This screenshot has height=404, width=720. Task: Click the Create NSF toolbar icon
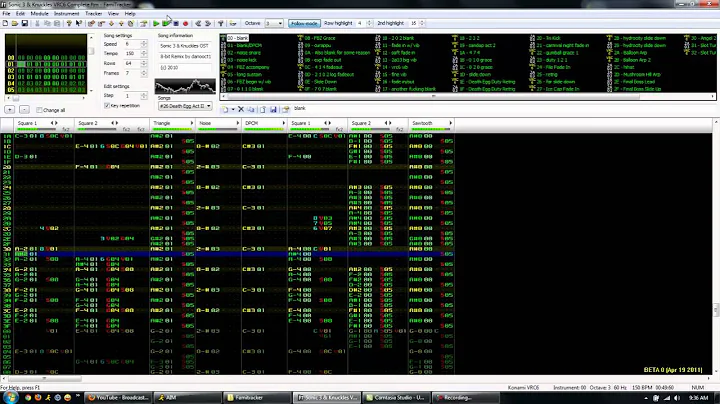click(233, 23)
